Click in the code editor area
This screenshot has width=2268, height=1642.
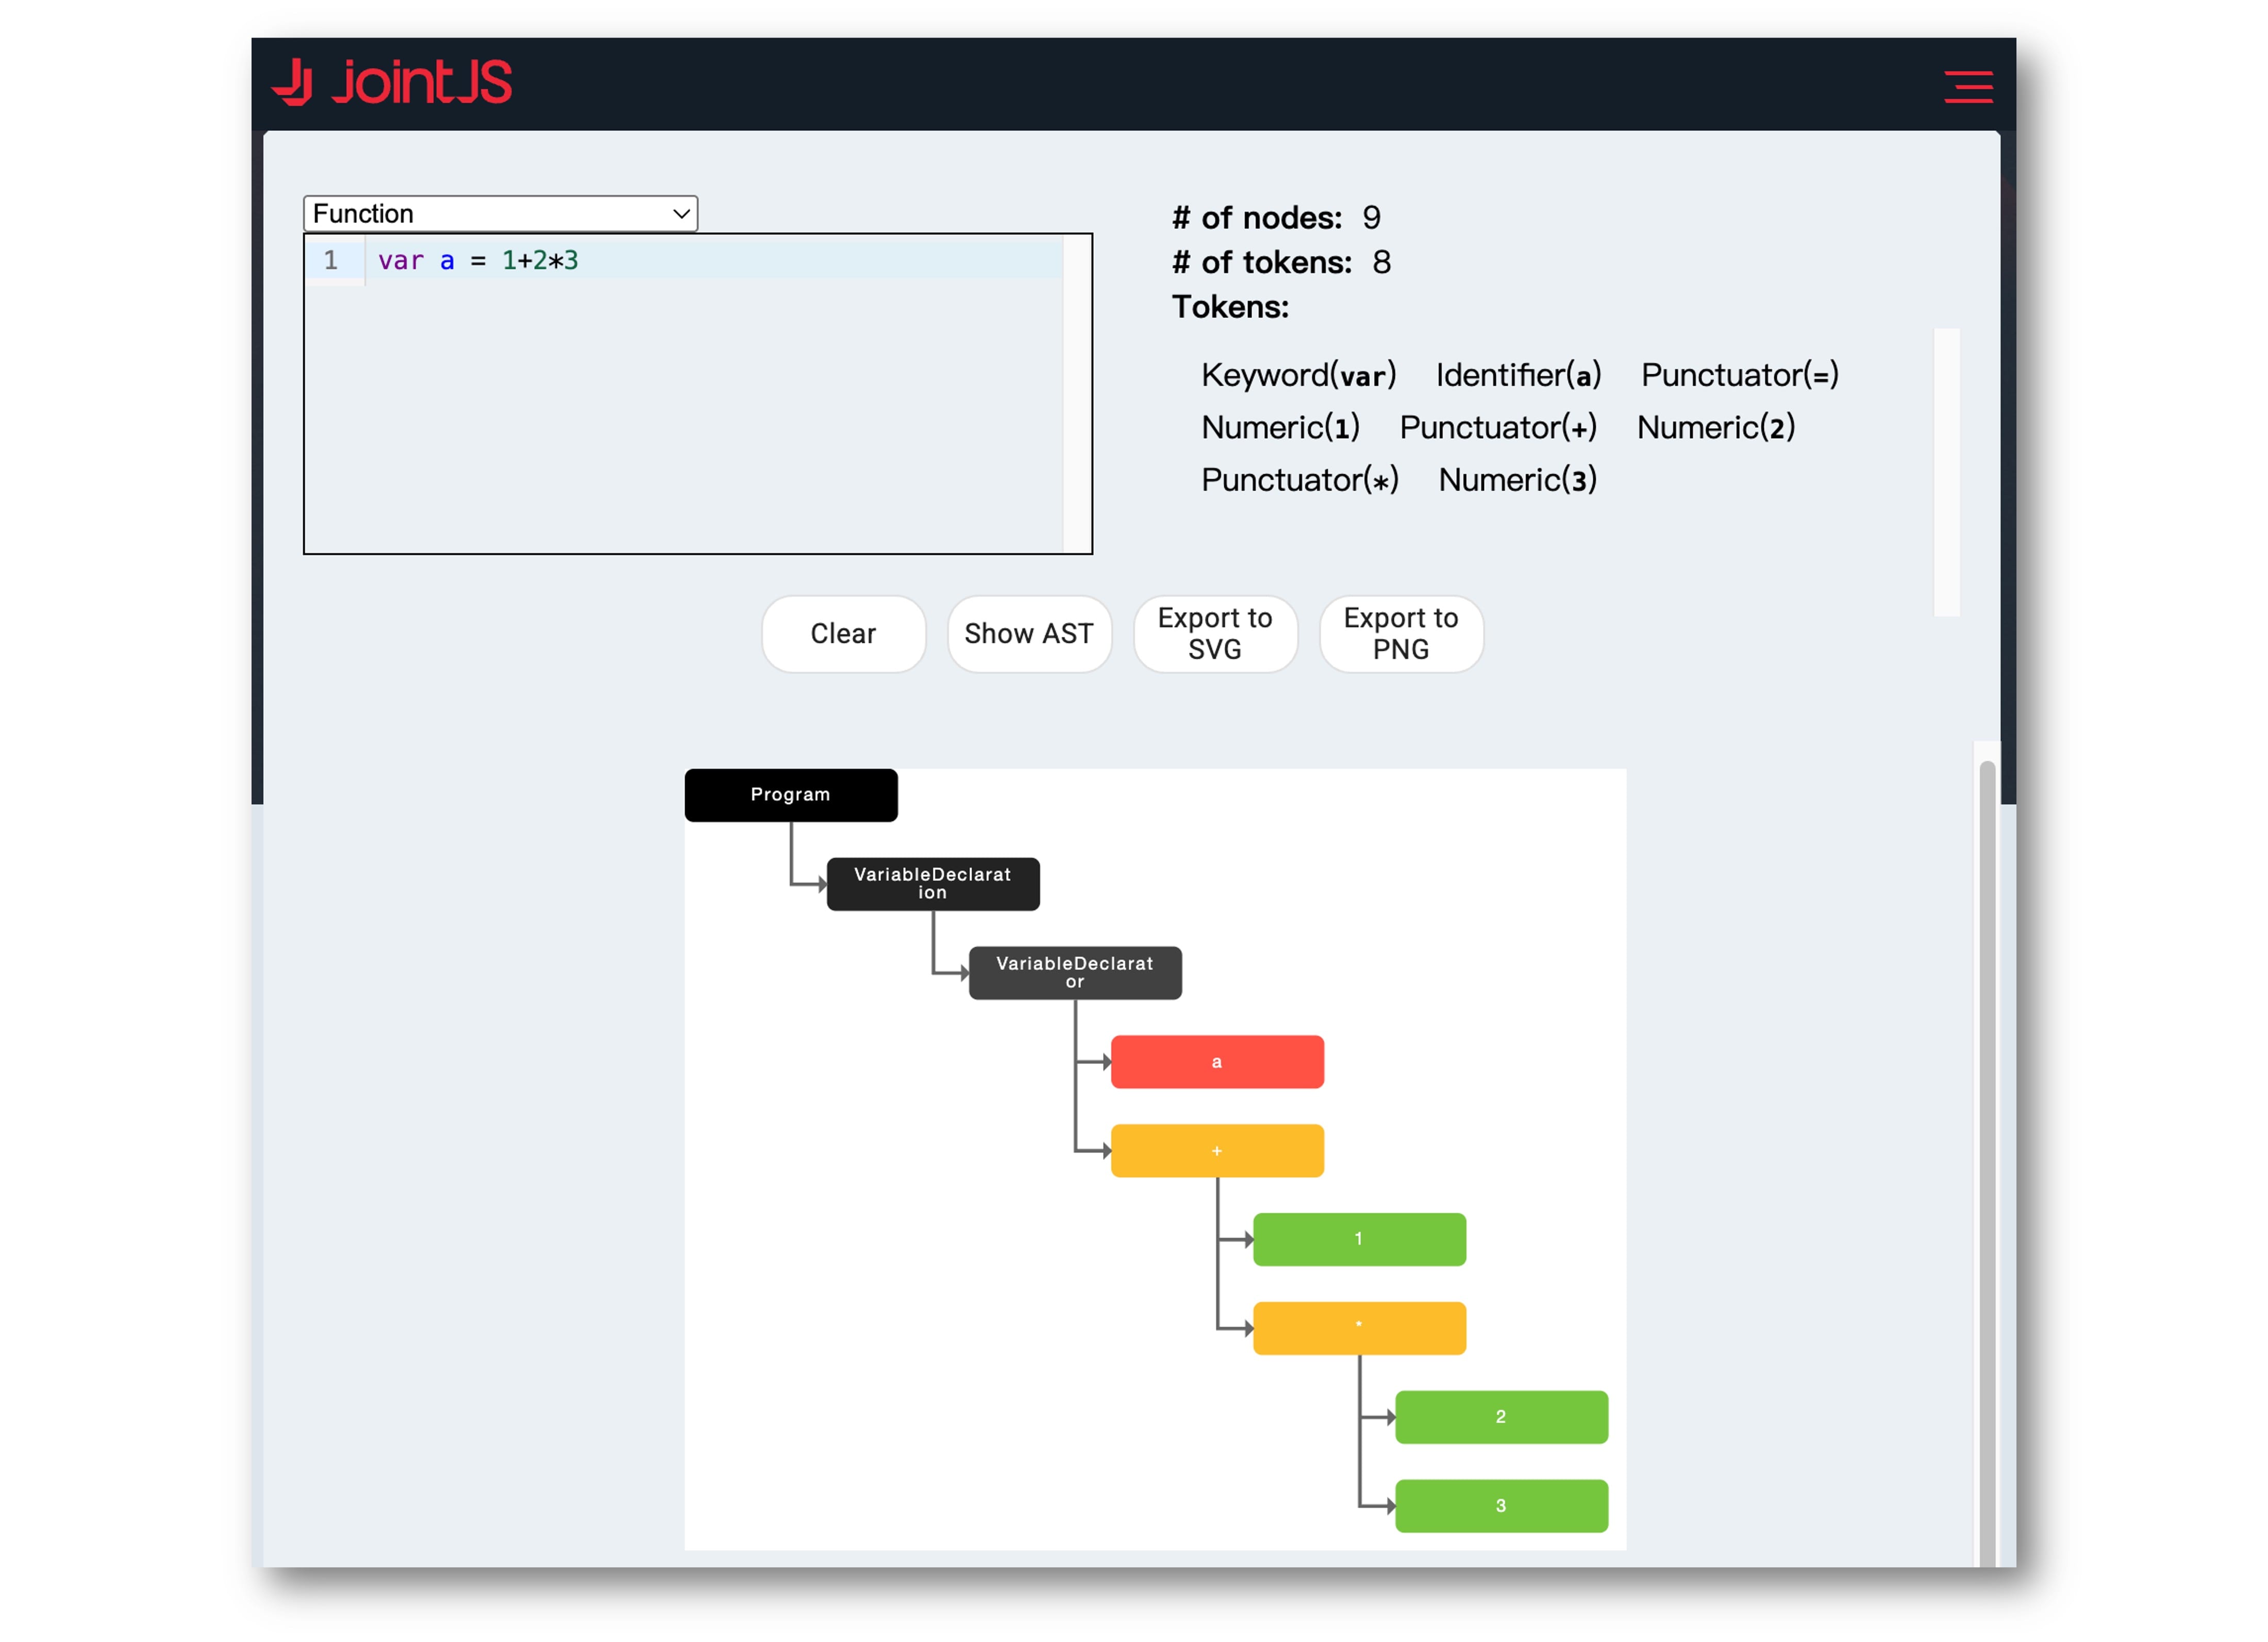coord(698,394)
